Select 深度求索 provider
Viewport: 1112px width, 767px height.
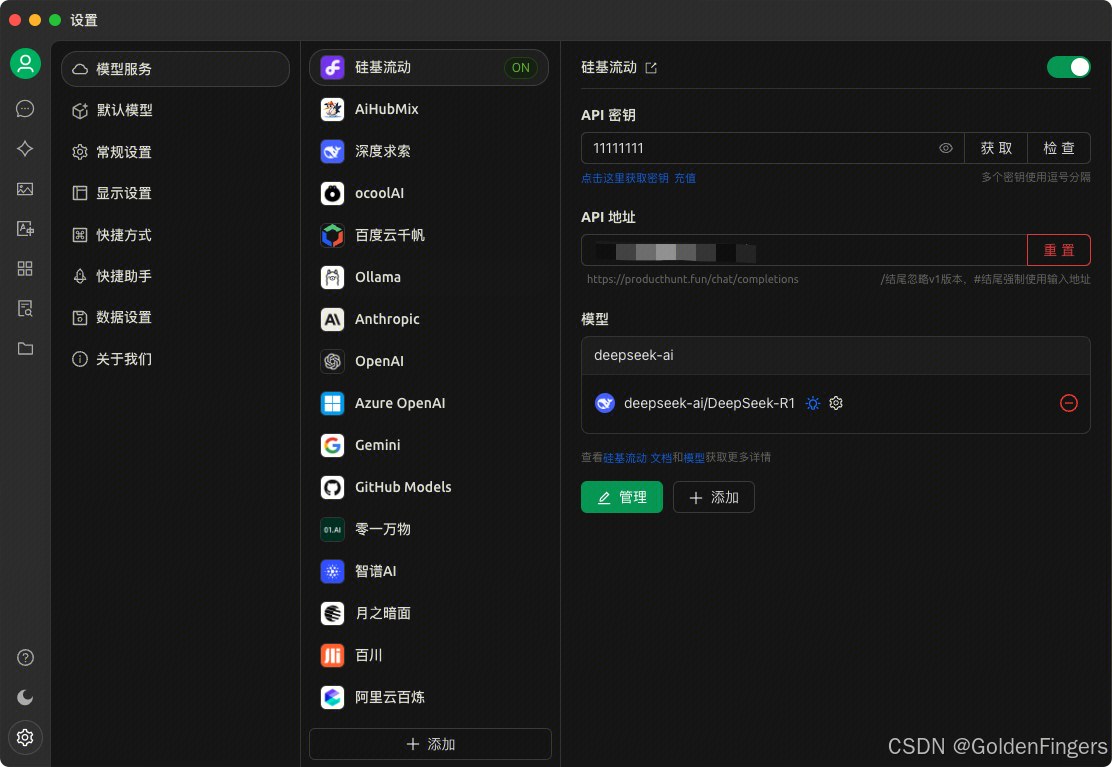pos(429,151)
